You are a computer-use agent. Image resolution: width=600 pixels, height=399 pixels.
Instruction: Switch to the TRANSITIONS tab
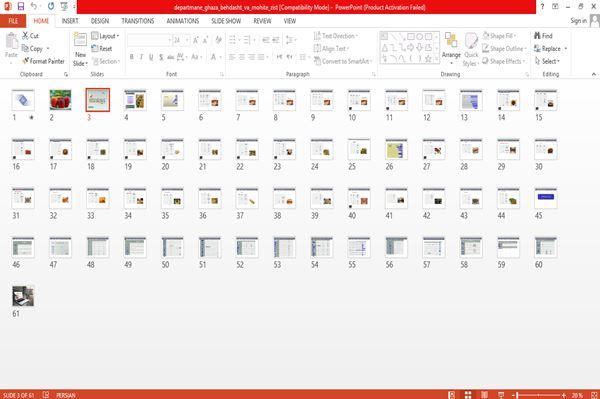click(138, 21)
